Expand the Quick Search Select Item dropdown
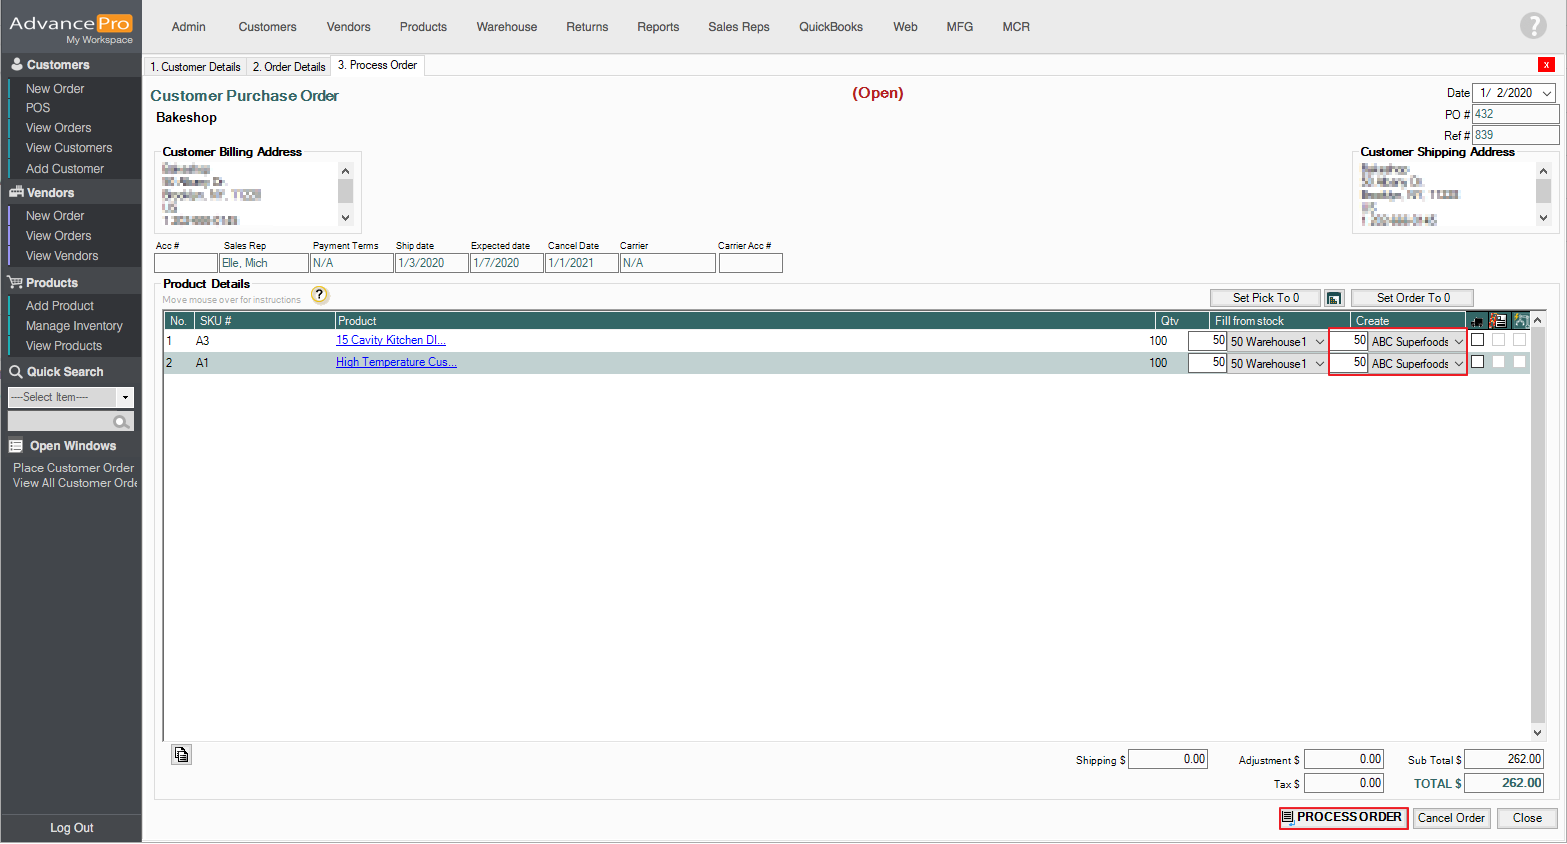Viewport: 1567px width, 844px height. click(125, 398)
